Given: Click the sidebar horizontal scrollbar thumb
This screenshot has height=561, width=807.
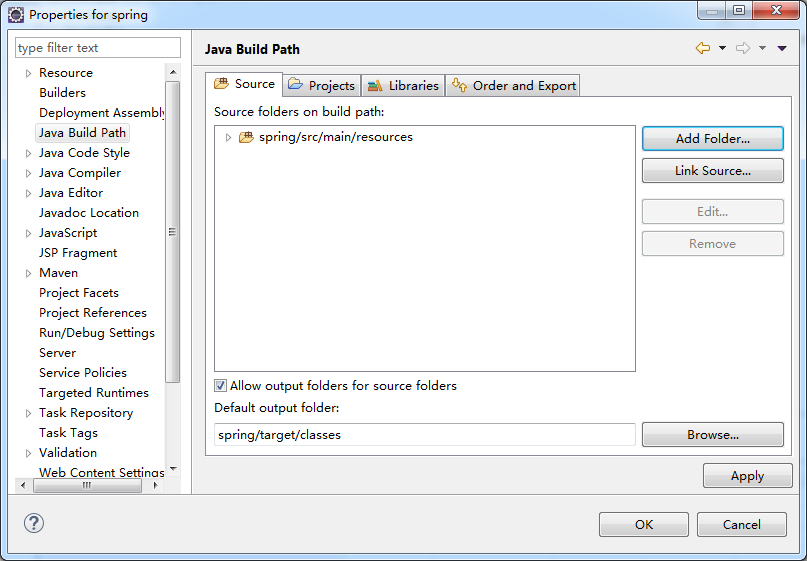Looking at the screenshot, I should pyautogui.click(x=87, y=485).
